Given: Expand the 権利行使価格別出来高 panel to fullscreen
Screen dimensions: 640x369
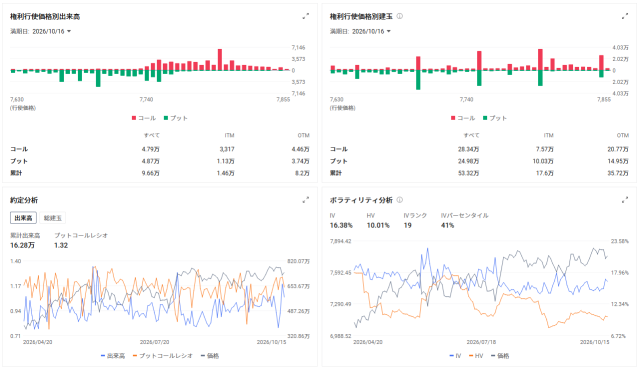Looking at the screenshot, I should (305, 16).
